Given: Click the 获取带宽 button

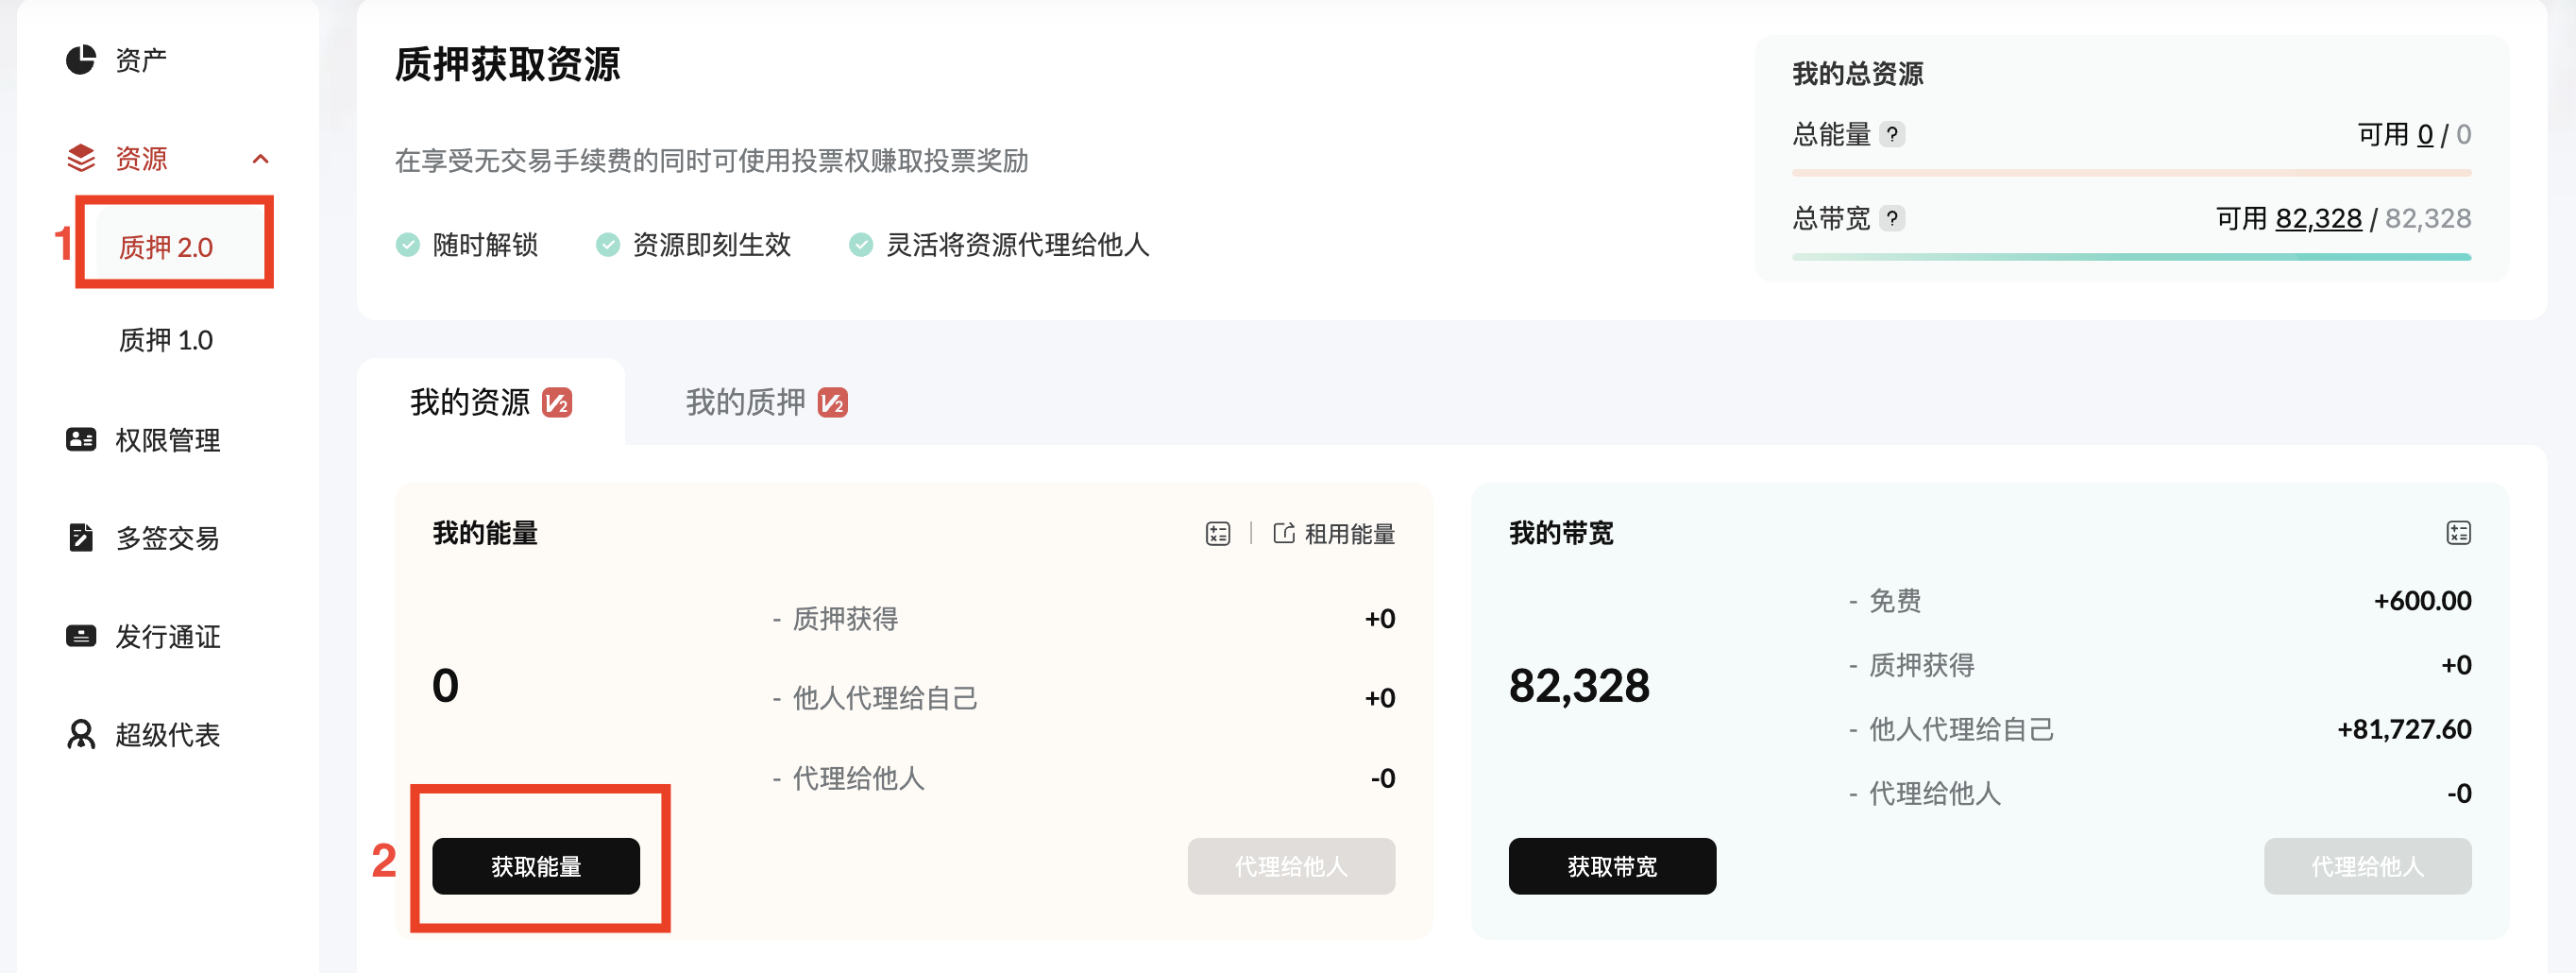Looking at the screenshot, I should coord(1611,866).
